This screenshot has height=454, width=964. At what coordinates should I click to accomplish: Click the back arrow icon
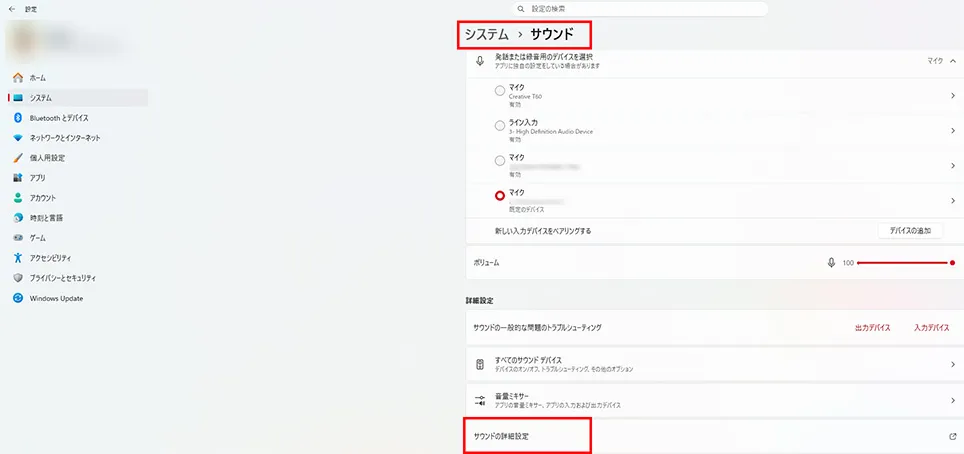(12, 9)
